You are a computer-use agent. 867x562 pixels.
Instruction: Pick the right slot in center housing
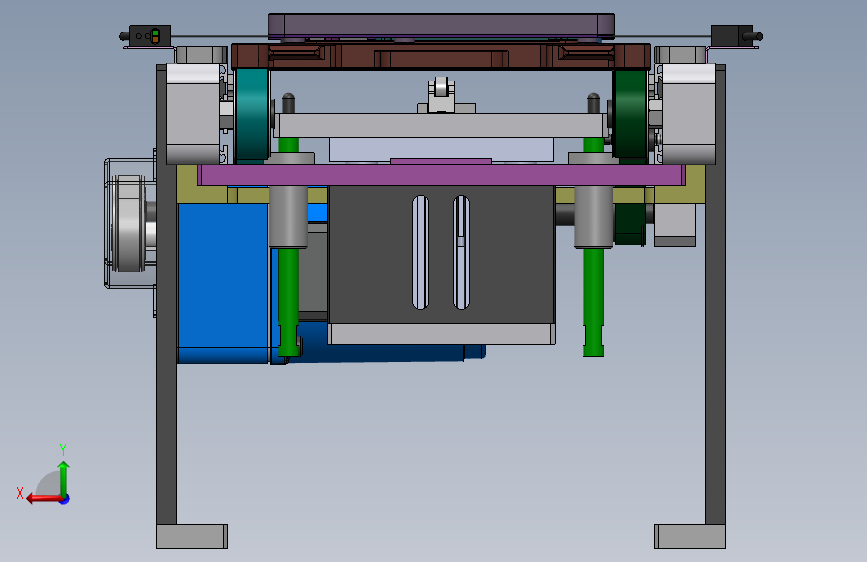pyautogui.click(x=461, y=252)
